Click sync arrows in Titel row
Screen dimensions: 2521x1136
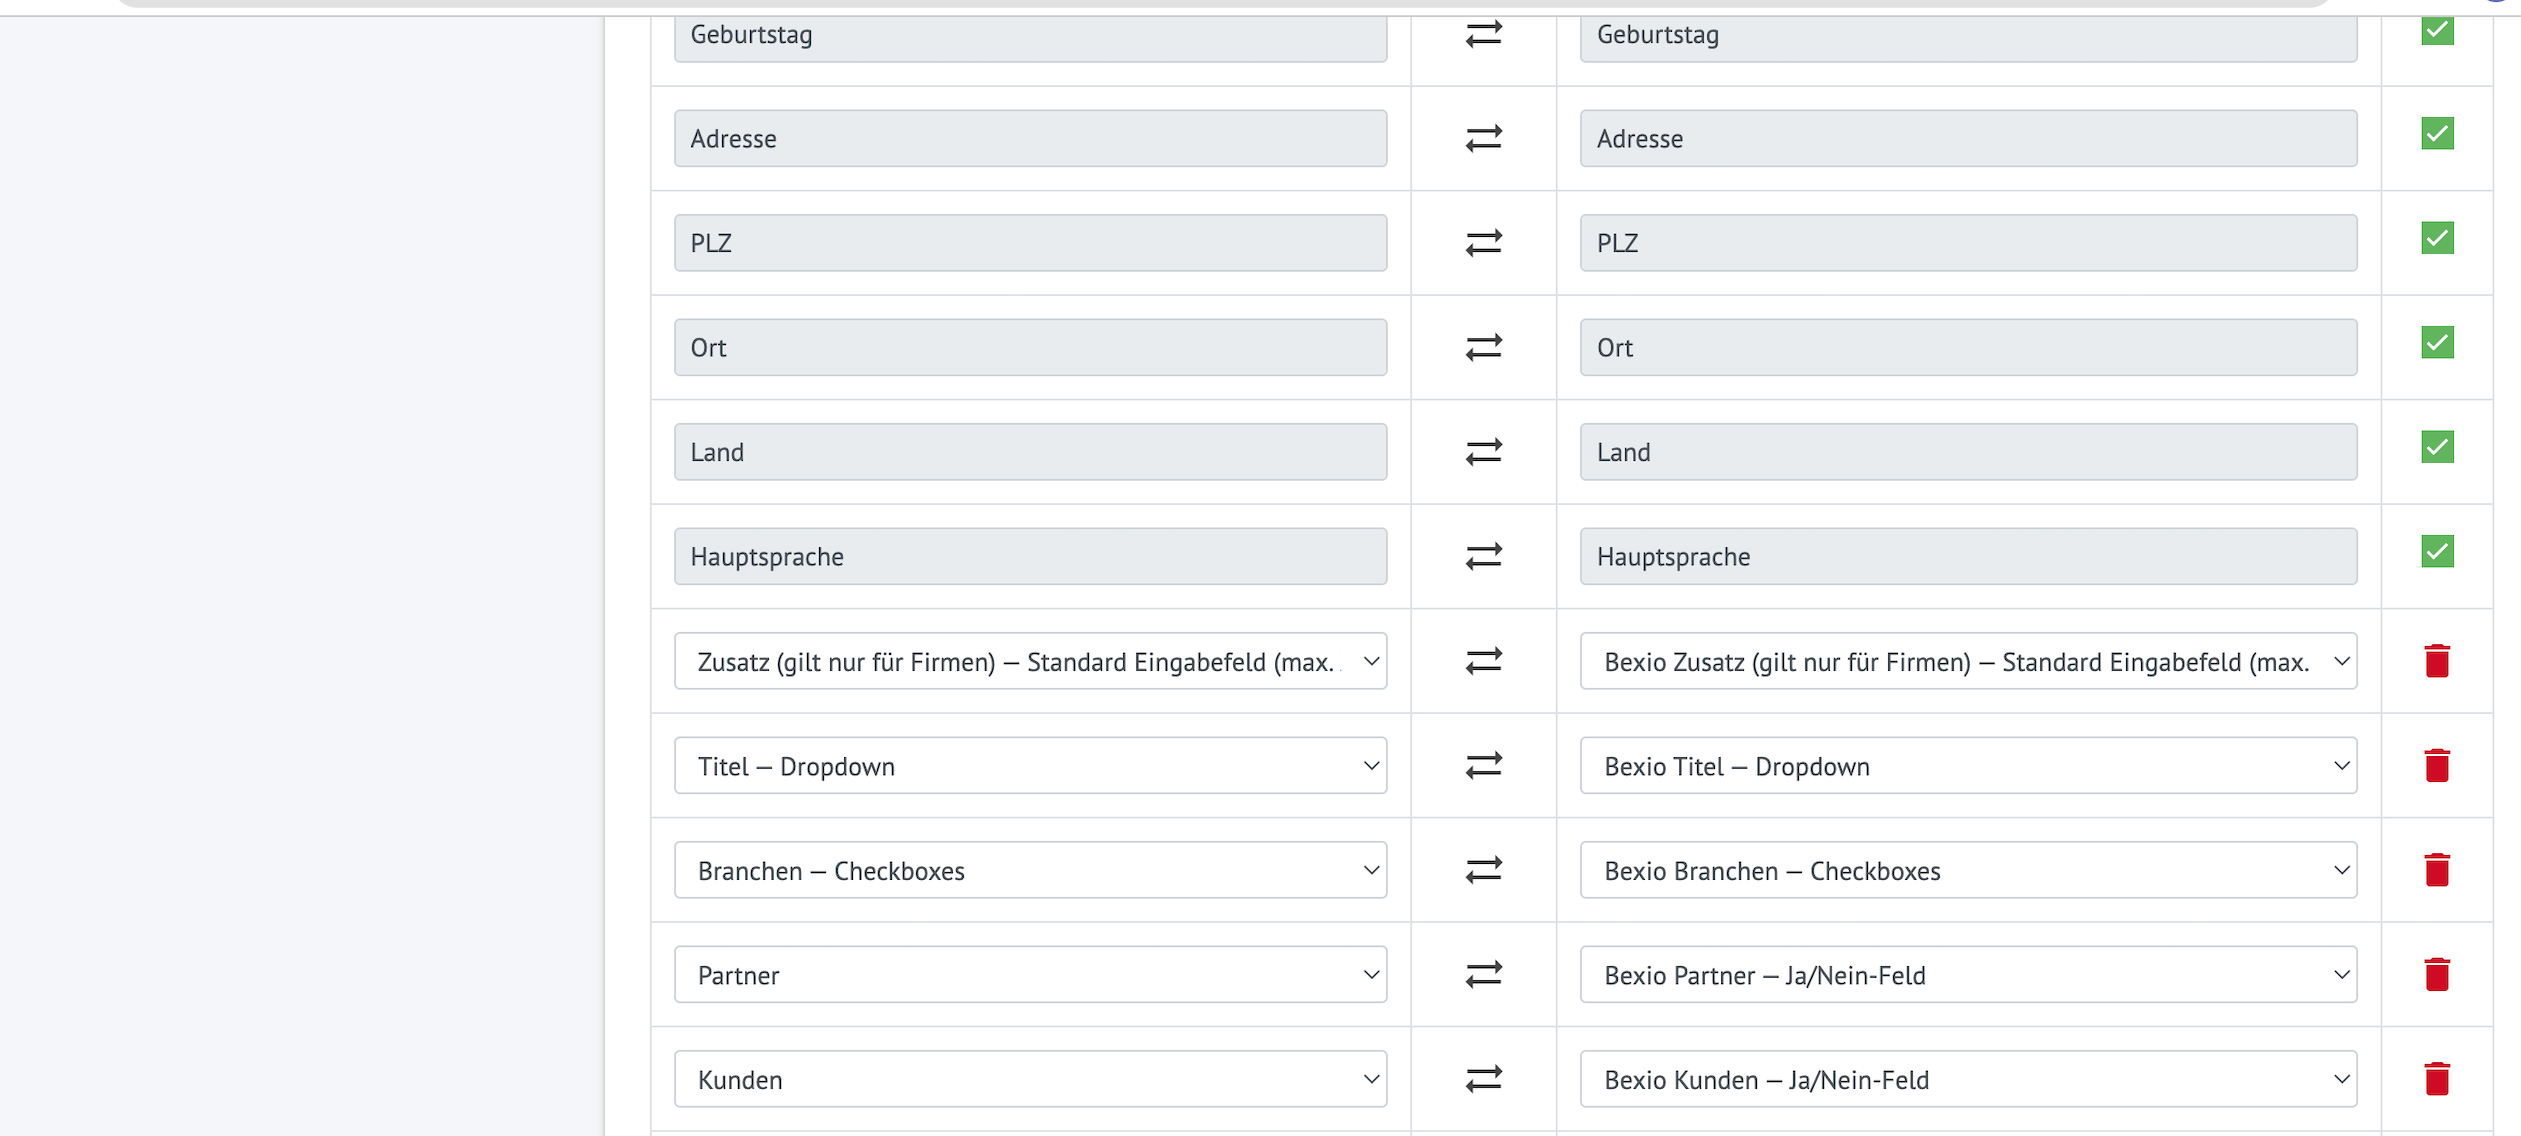1483,766
